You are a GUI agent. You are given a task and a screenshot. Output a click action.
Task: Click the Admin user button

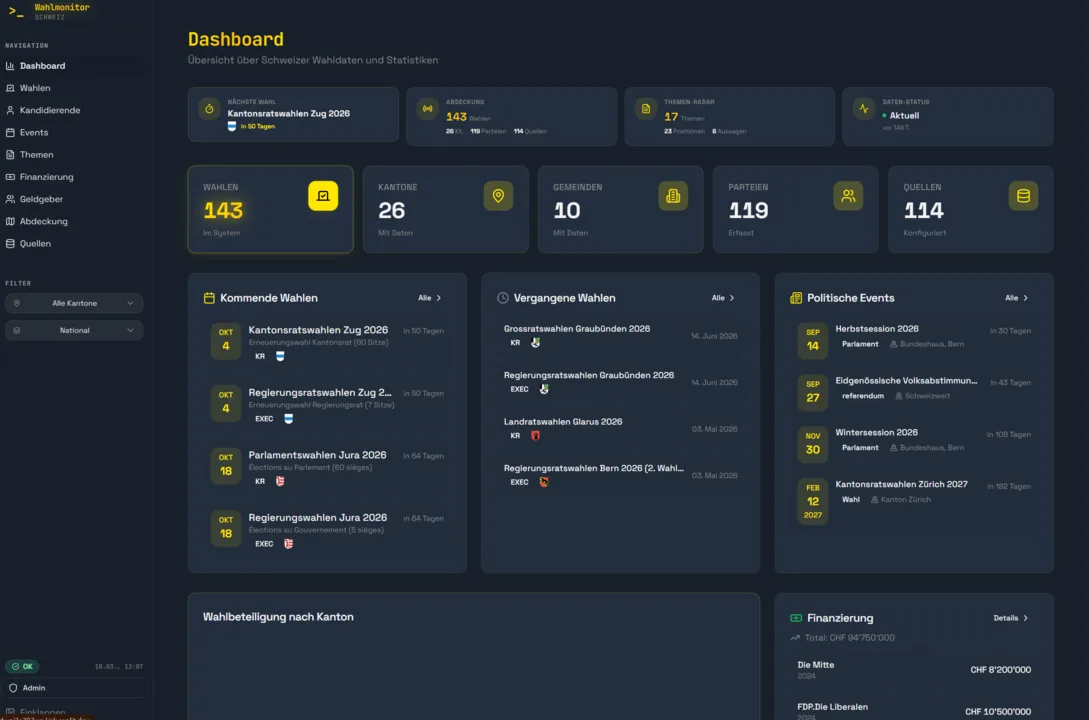coord(76,688)
